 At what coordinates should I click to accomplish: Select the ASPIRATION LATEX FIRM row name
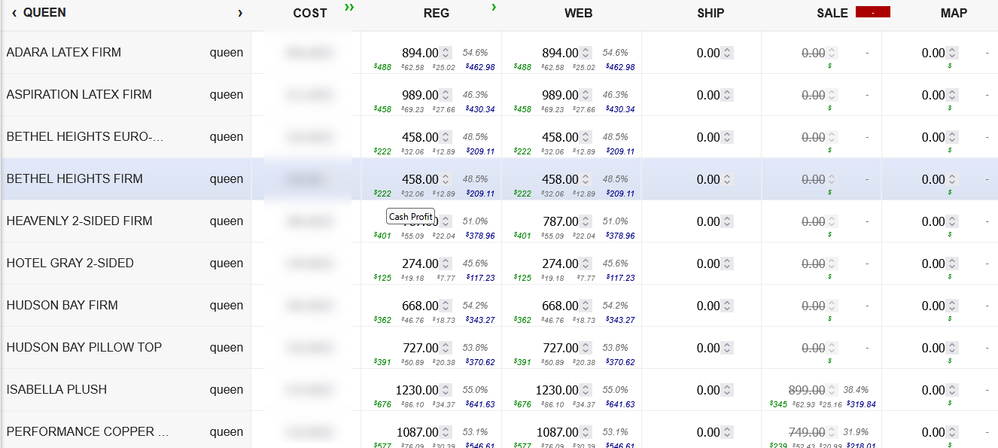79,94
